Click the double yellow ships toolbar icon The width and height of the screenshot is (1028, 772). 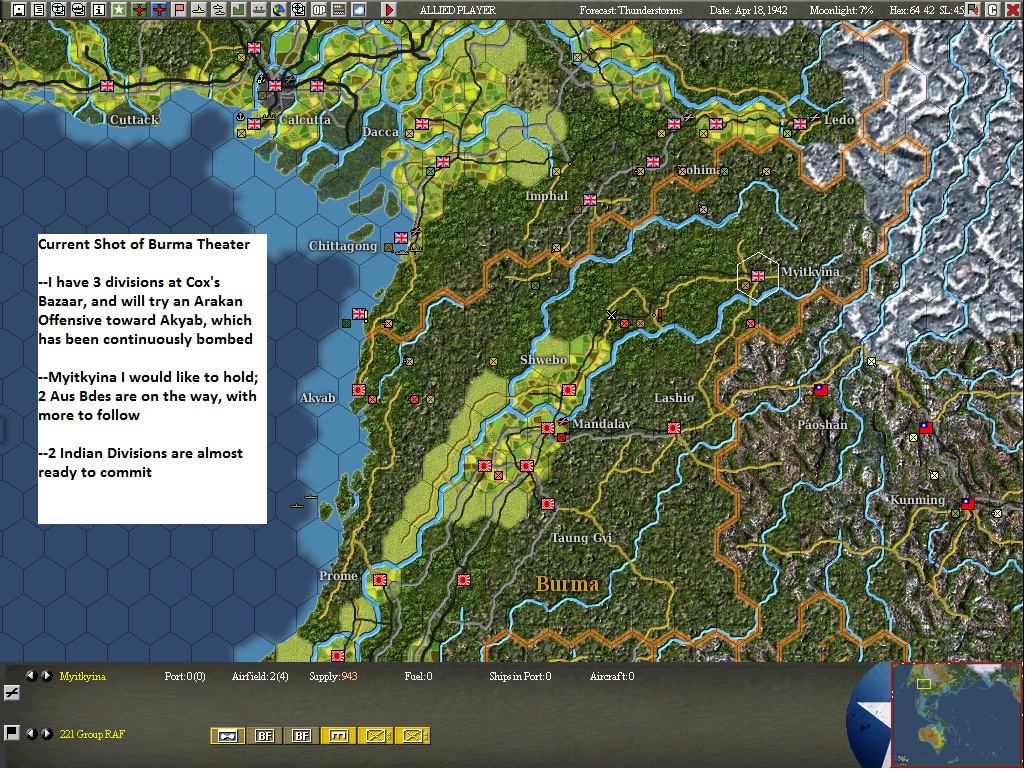[x=219, y=10]
